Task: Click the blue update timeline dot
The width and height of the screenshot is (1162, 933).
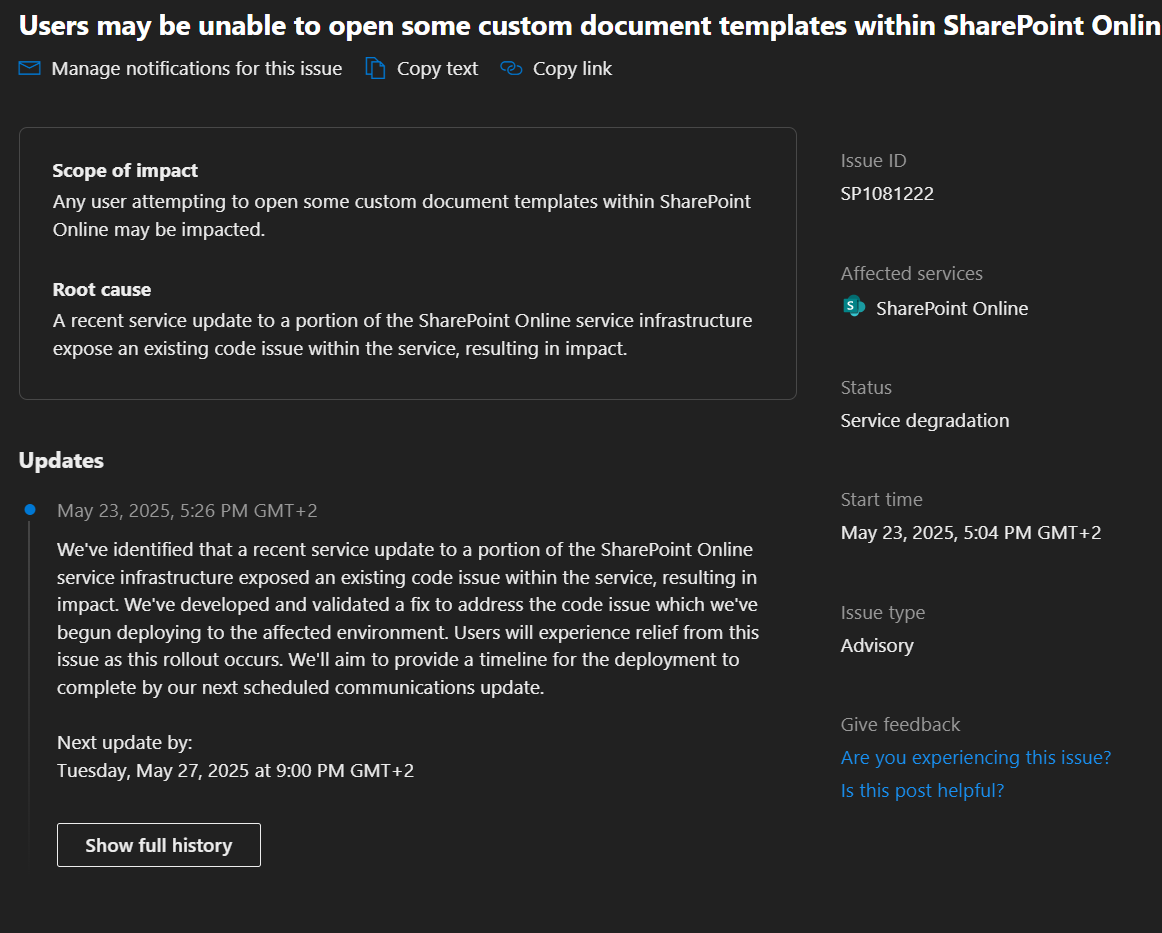Action: coord(30,509)
